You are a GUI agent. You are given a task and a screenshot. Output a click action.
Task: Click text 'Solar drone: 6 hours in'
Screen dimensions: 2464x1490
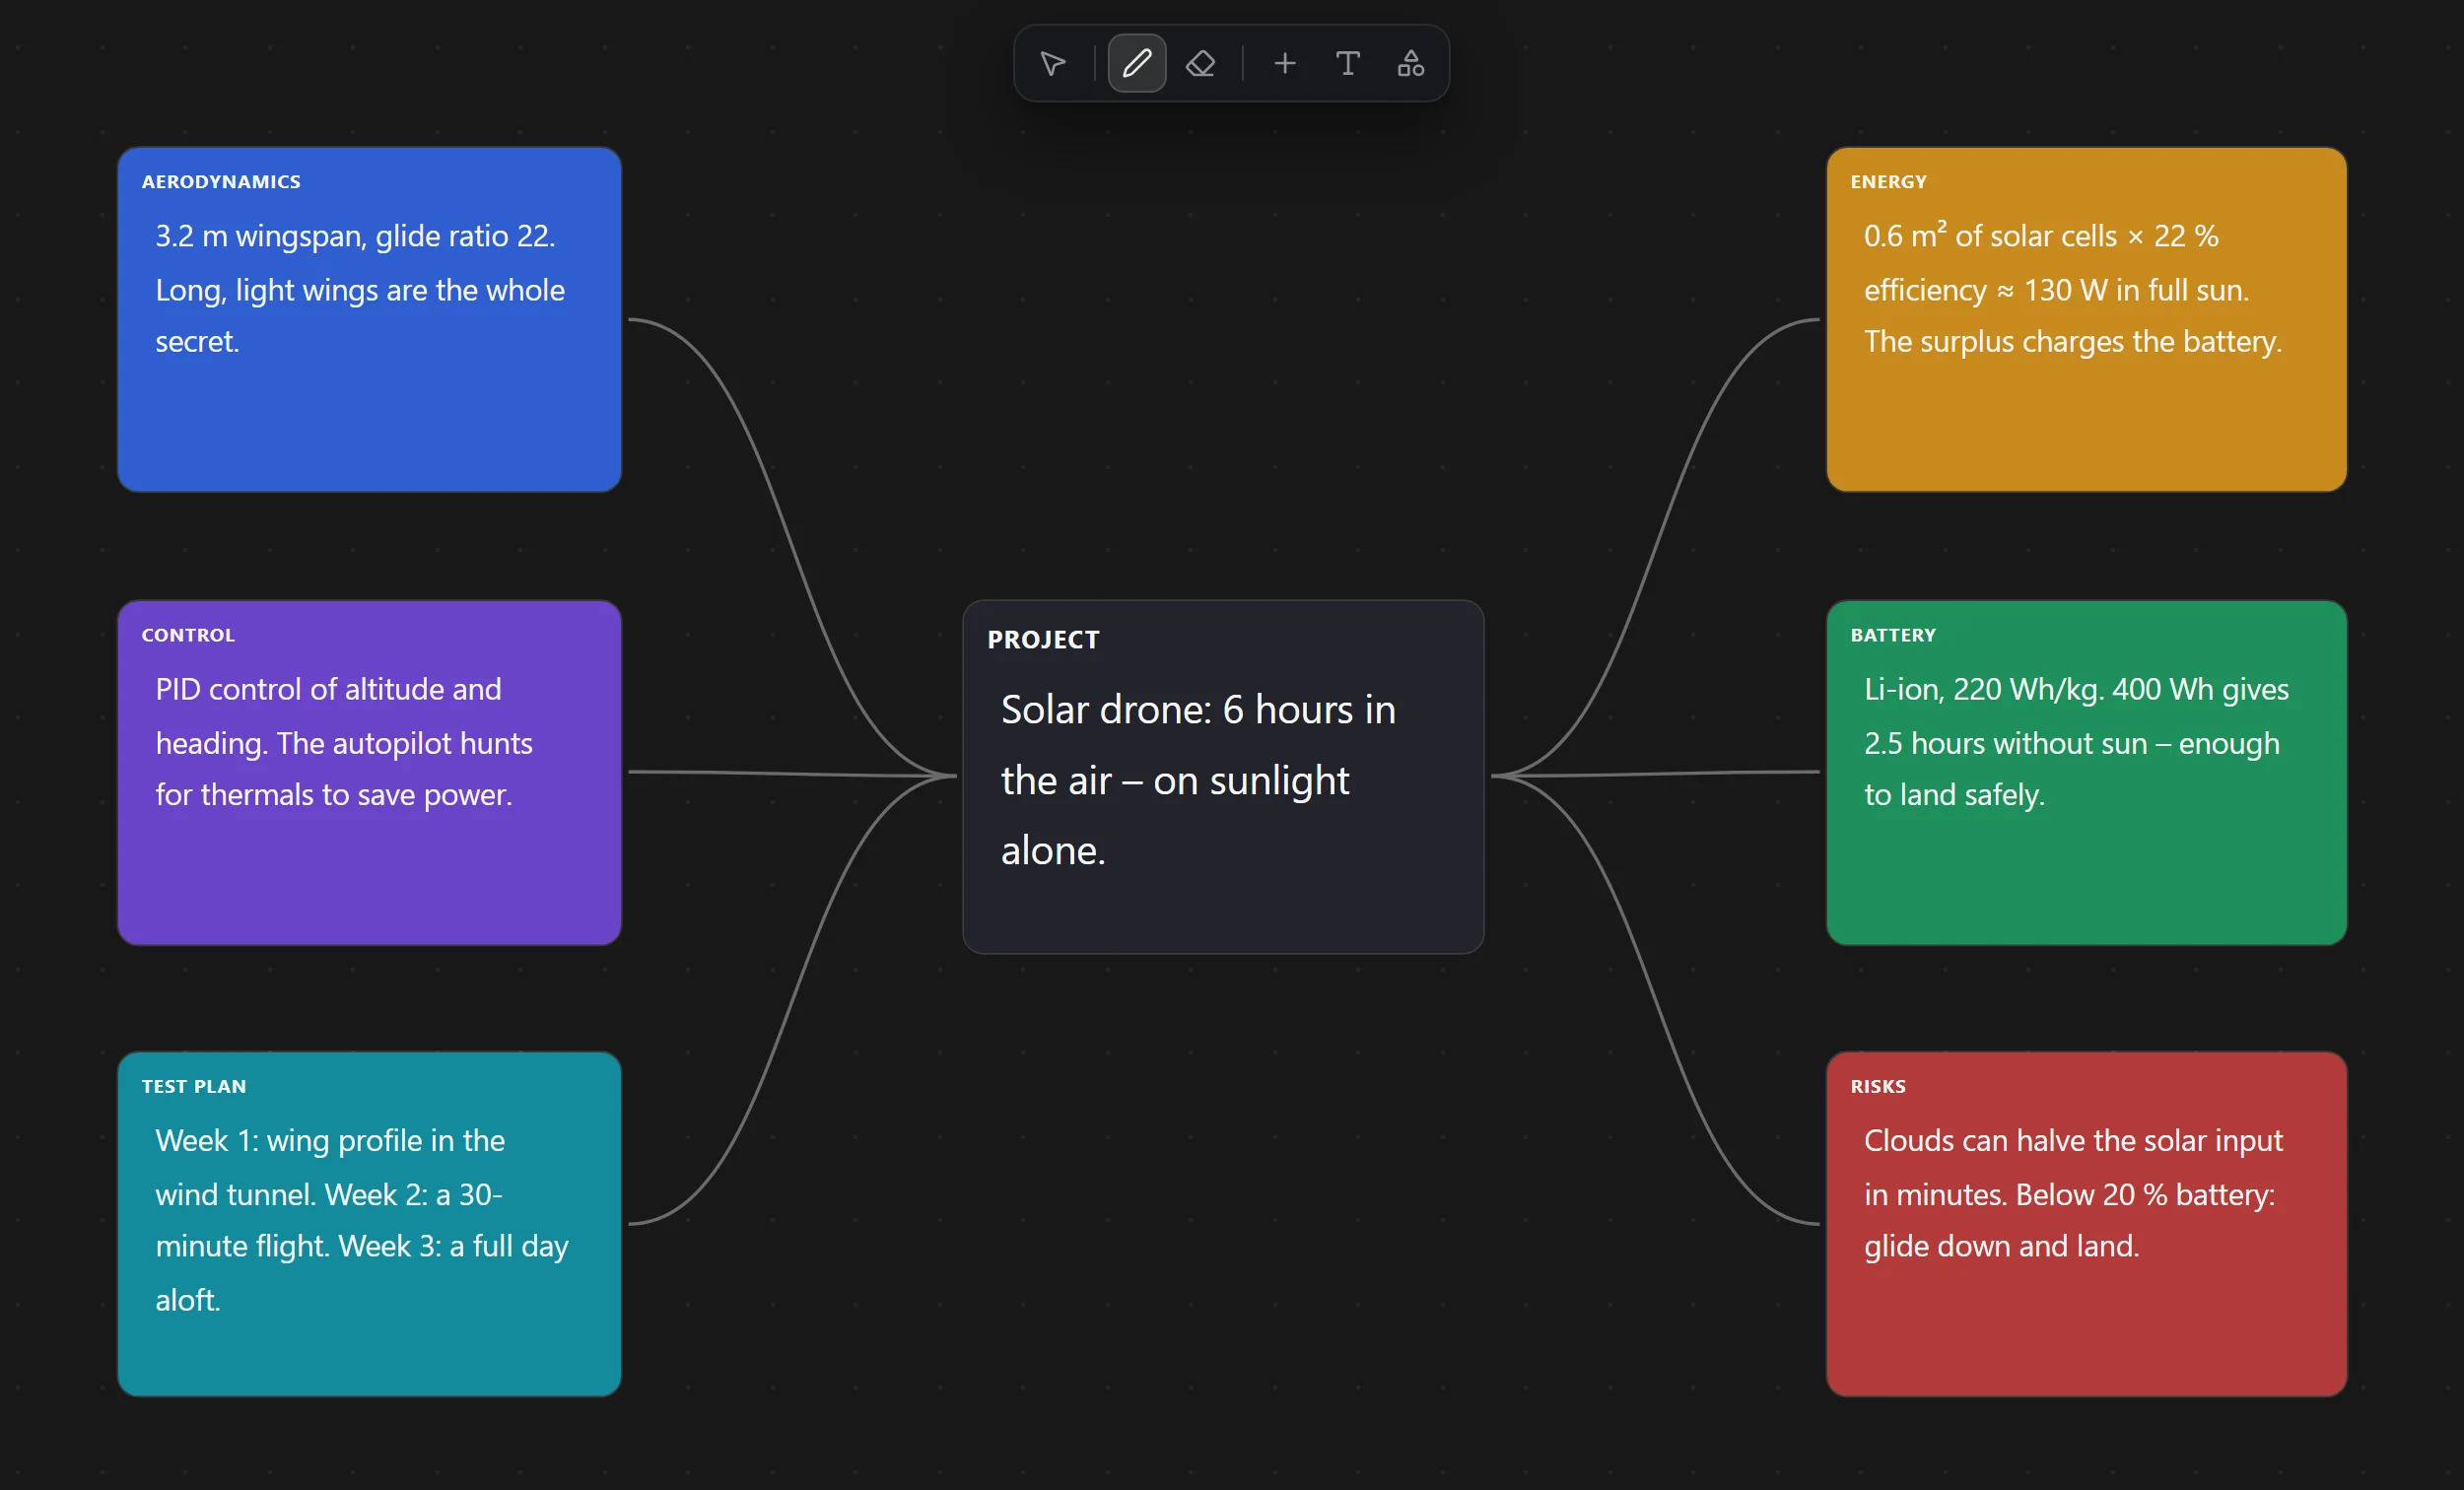pos(1198,709)
